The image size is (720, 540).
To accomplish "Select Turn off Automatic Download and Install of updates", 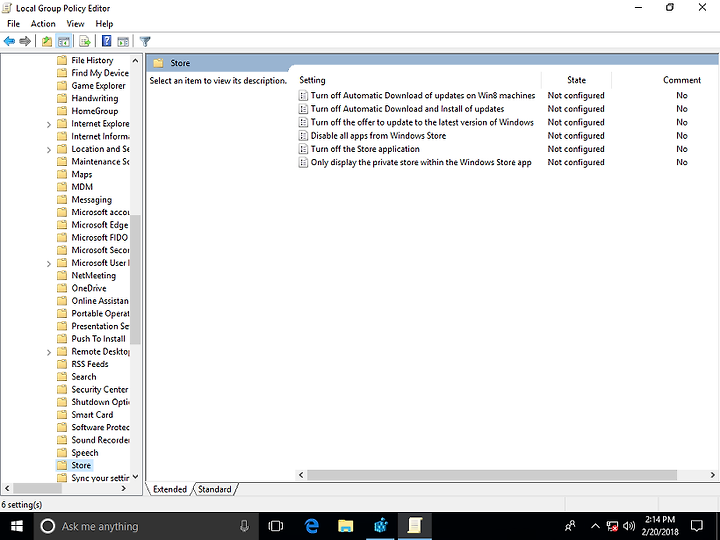I will (407, 108).
